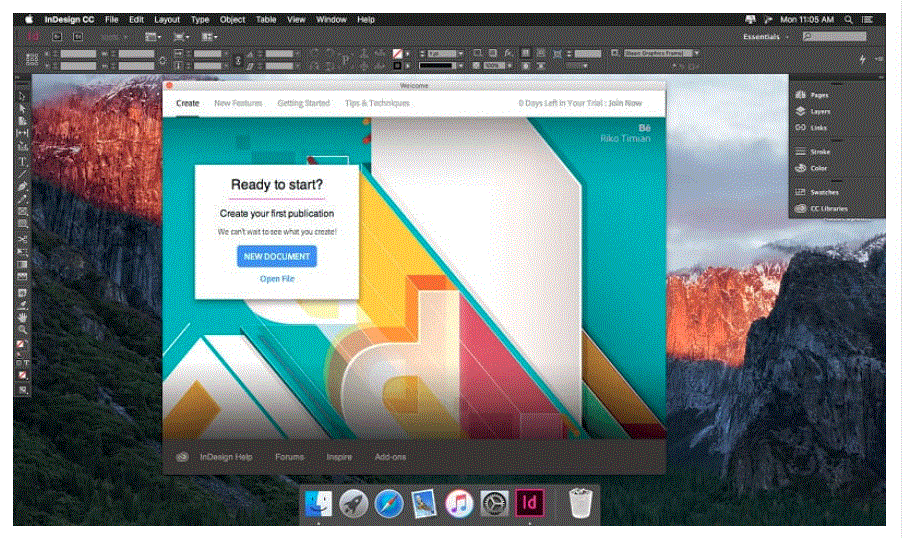Switch to the Getting Started tab
The image size is (903, 538).
(303, 103)
